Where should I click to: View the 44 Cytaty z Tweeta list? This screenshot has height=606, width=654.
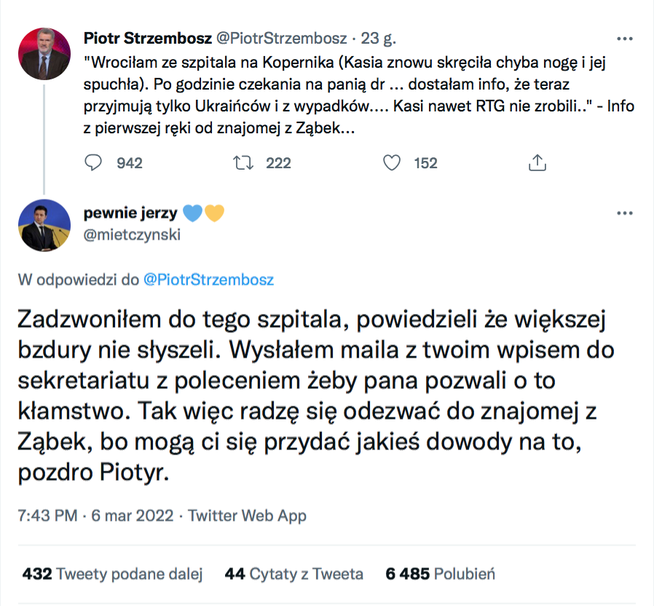pyautogui.click(x=294, y=574)
